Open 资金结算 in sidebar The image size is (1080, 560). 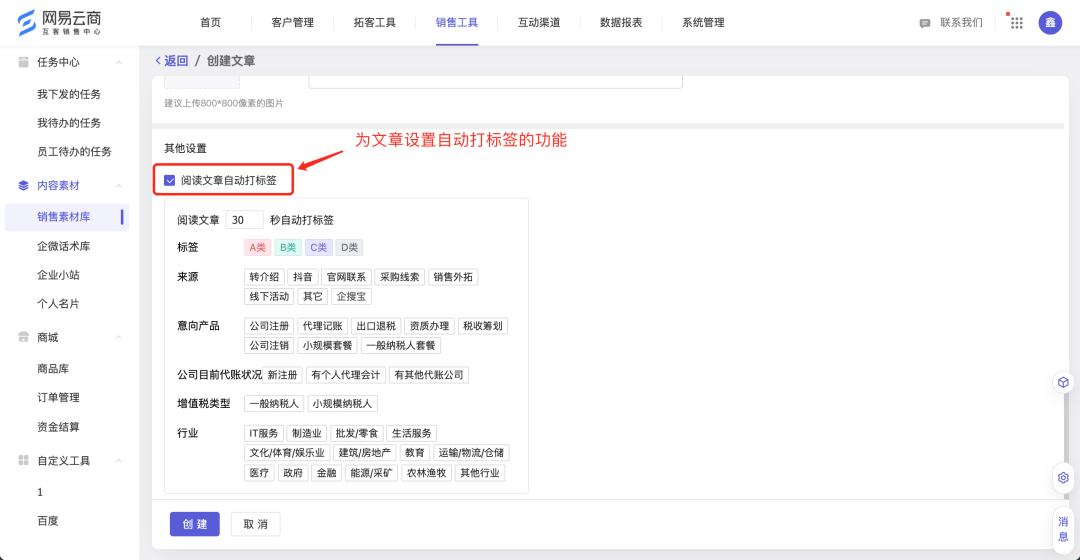click(58, 427)
